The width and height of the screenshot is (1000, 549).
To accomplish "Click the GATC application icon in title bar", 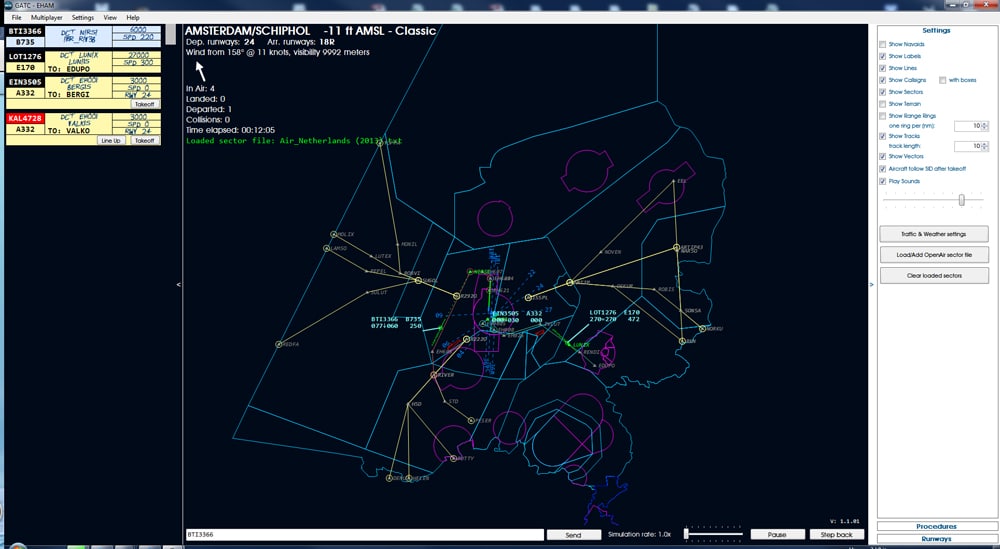I will pos(7,5).
